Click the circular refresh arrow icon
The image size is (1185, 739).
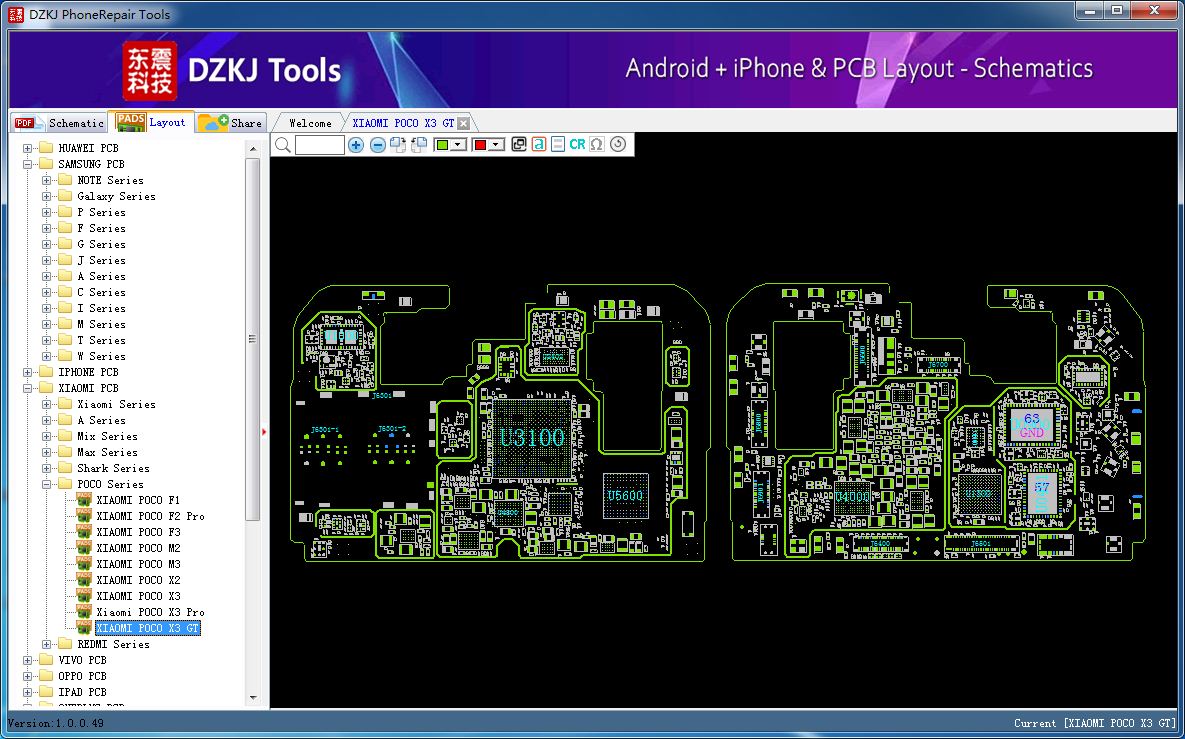pyautogui.click(x=618, y=144)
